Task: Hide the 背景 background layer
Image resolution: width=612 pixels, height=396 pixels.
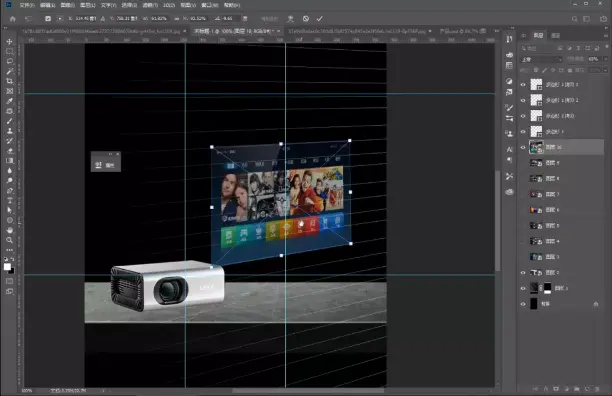Action: point(523,304)
